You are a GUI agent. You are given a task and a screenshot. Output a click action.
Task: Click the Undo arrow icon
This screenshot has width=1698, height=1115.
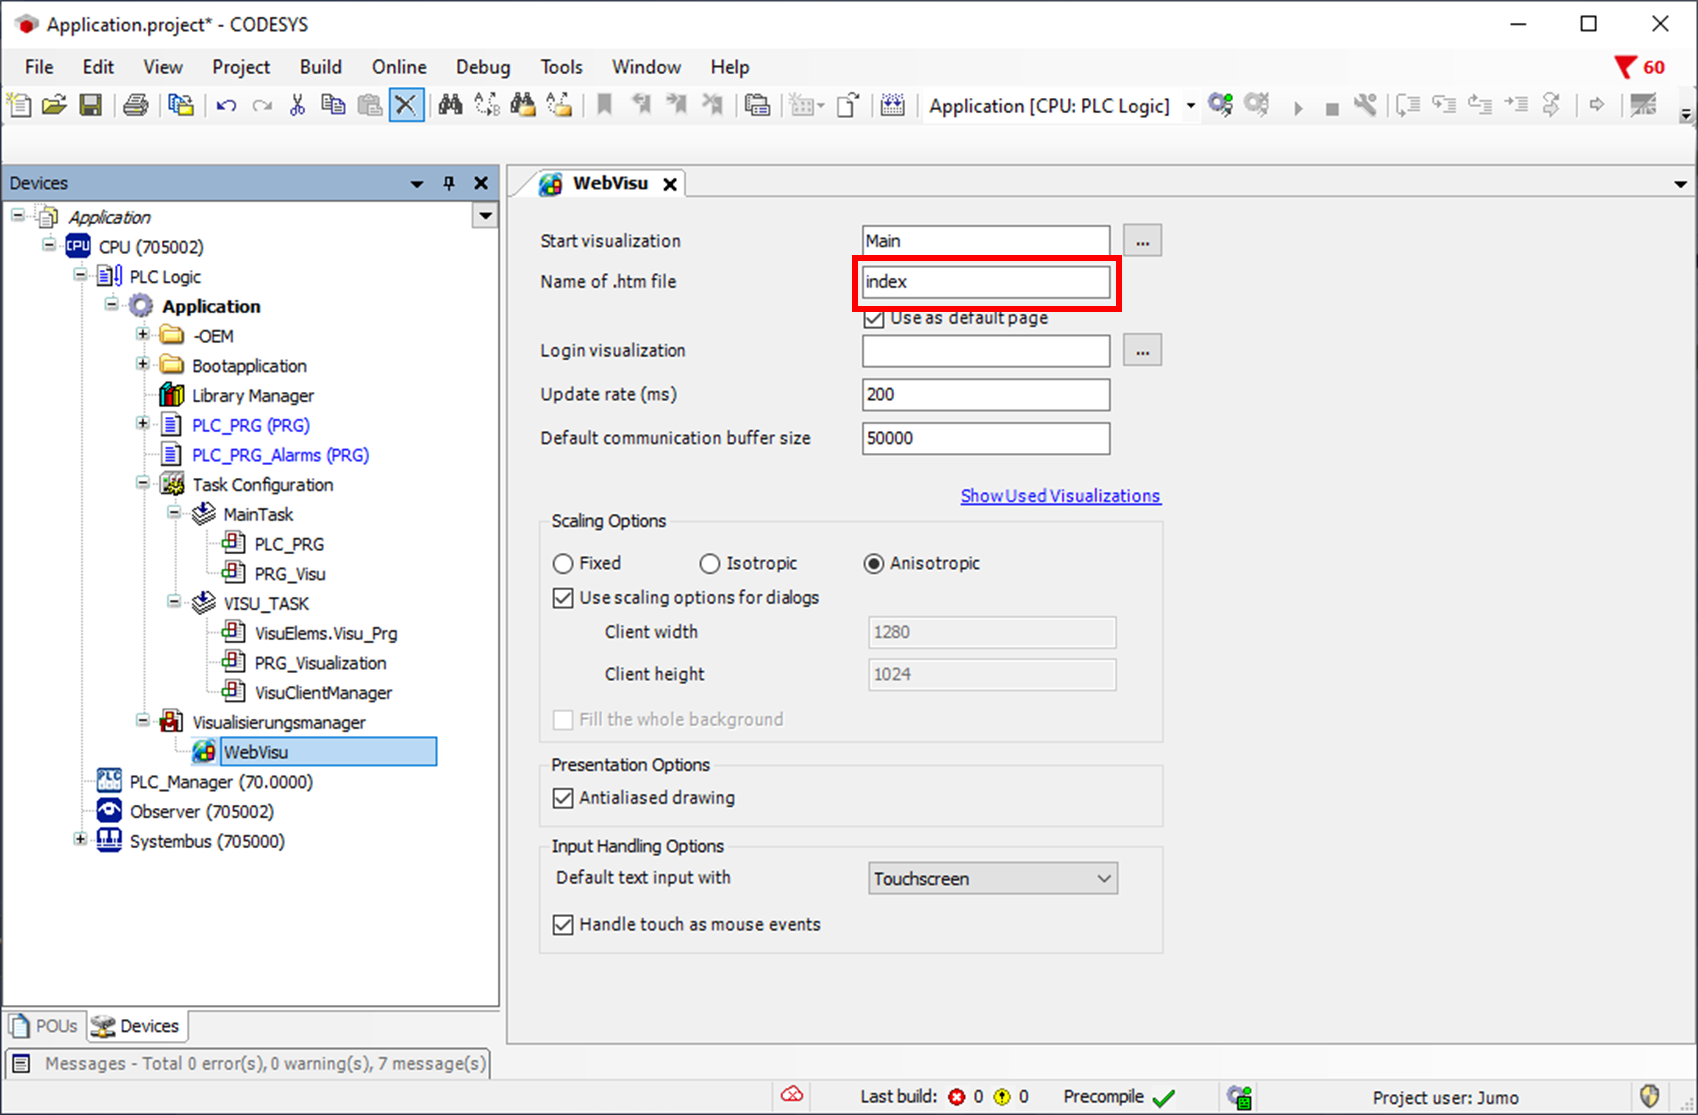click(x=226, y=105)
